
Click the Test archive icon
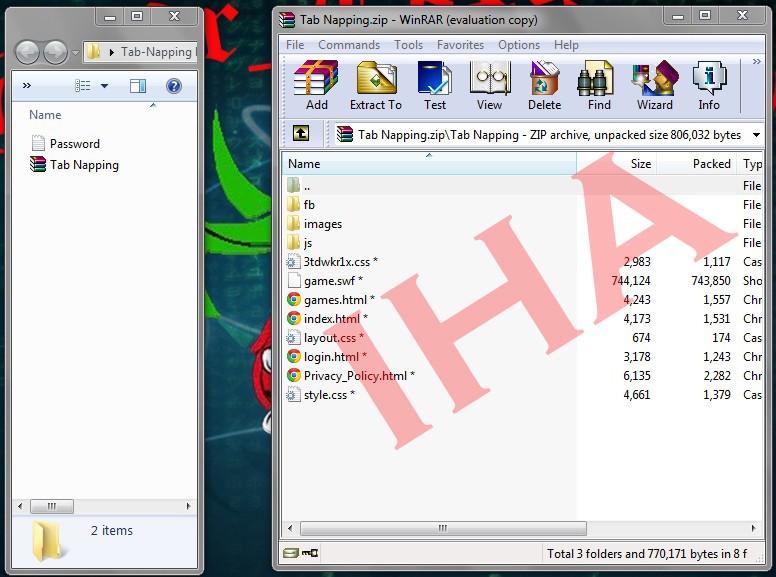coord(435,85)
